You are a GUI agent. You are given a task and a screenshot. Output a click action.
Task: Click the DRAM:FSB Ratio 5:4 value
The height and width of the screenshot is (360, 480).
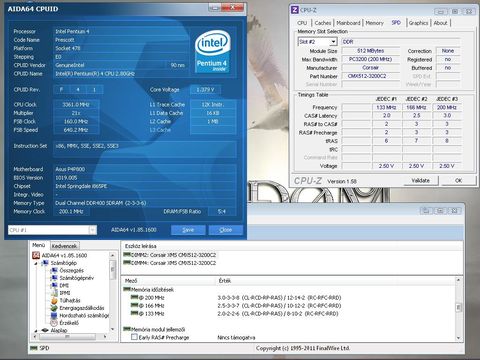222,211
